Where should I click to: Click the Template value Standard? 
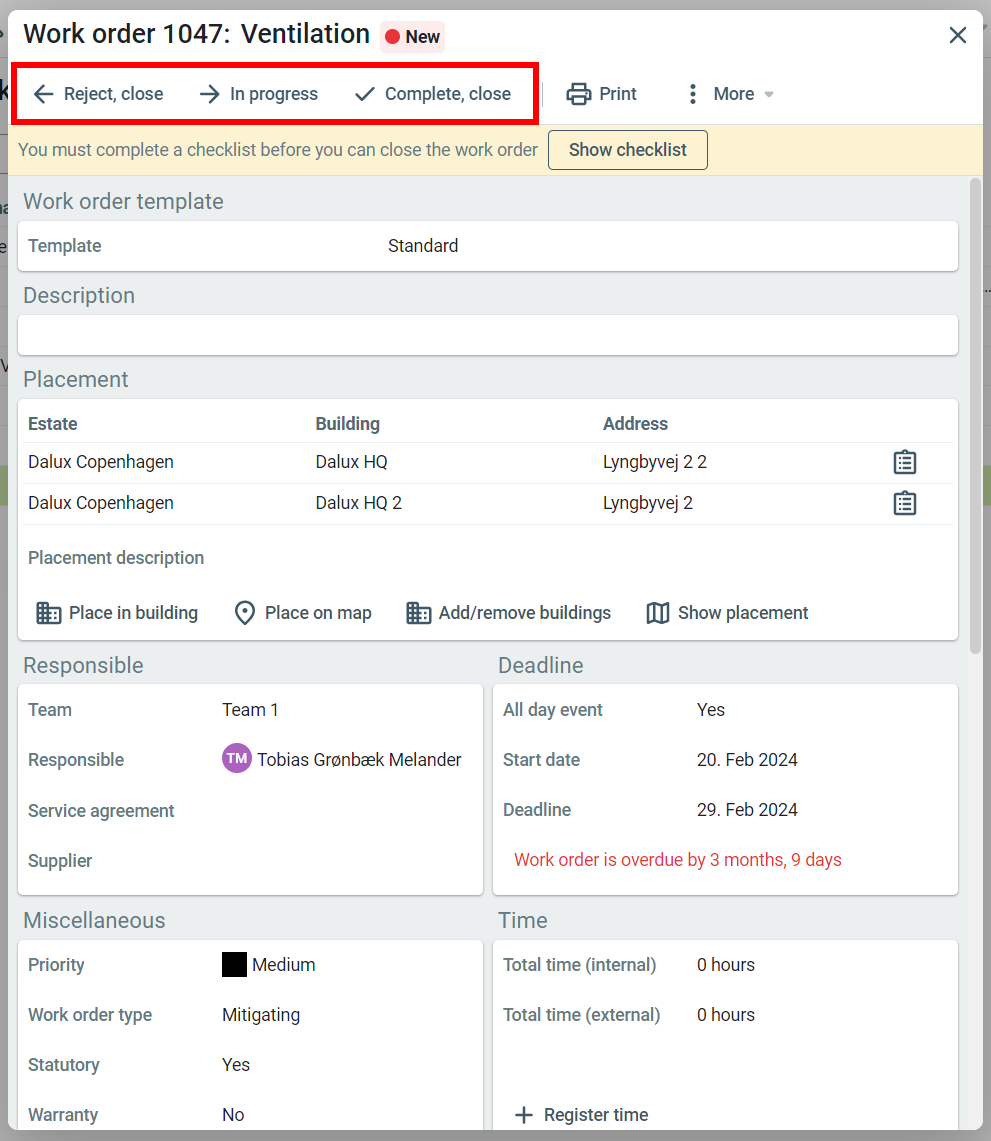(x=423, y=246)
